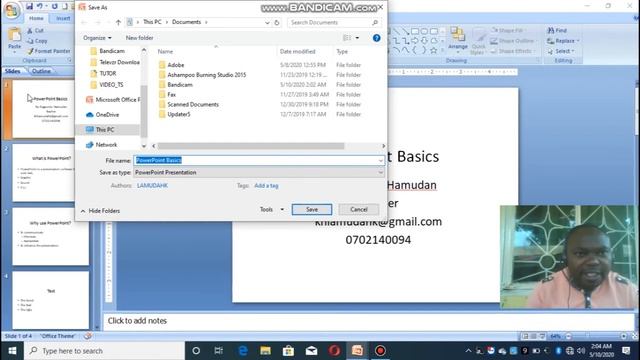This screenshot has height=360, width=640.
Task: Open the File name history dropdown arrow
Action: [x=380, y=160]
